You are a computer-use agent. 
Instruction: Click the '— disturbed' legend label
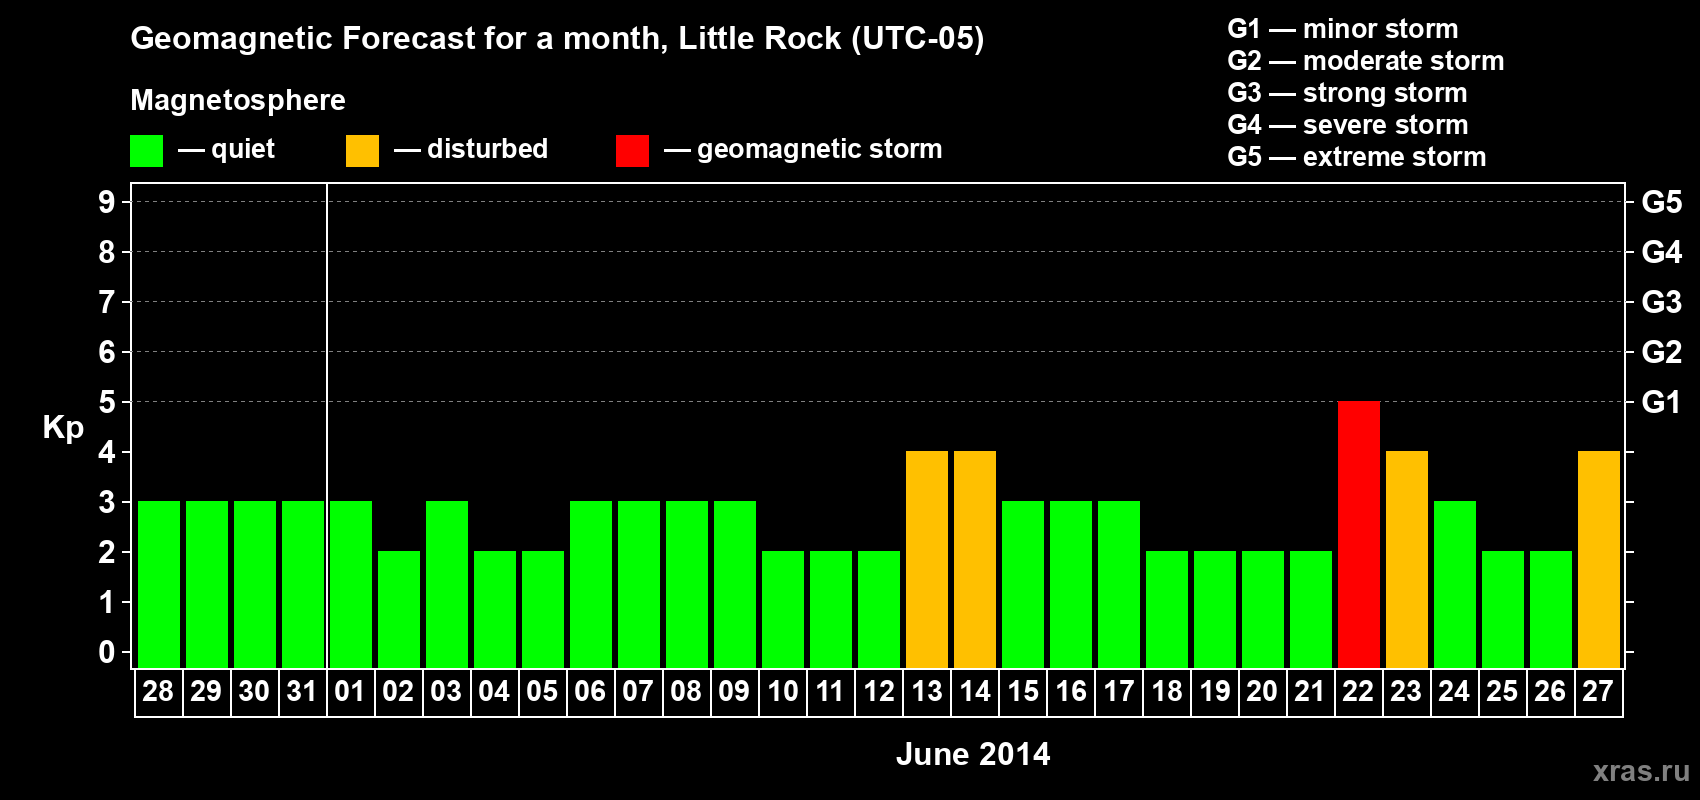point(471,149)
